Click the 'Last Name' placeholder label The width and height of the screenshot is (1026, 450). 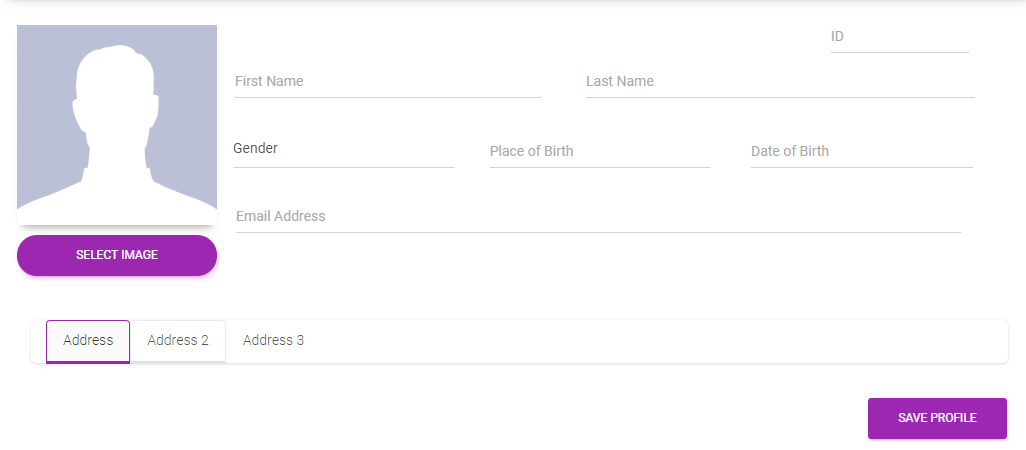tap(620, 82)
